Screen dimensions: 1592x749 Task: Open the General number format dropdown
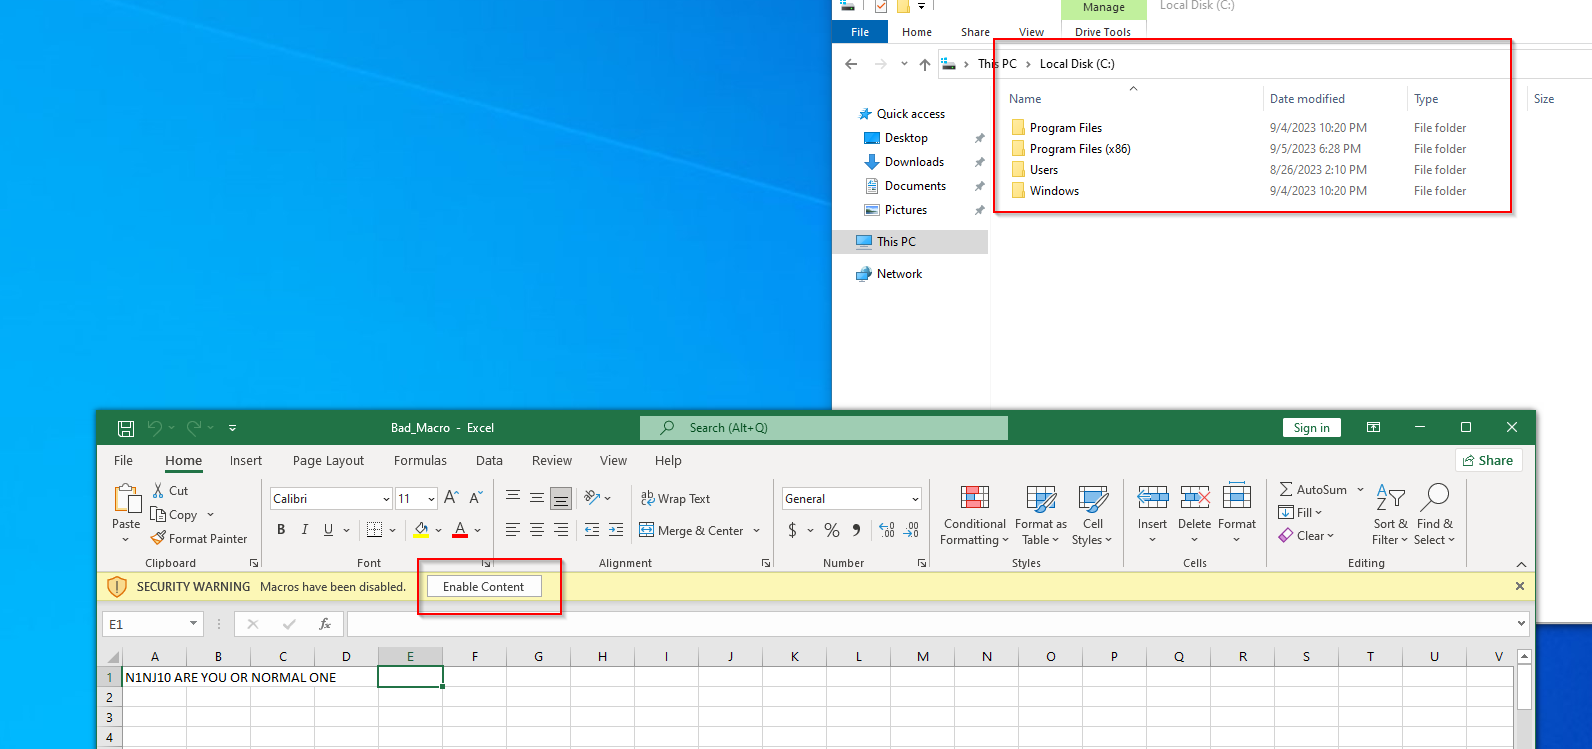click(915, 499)
